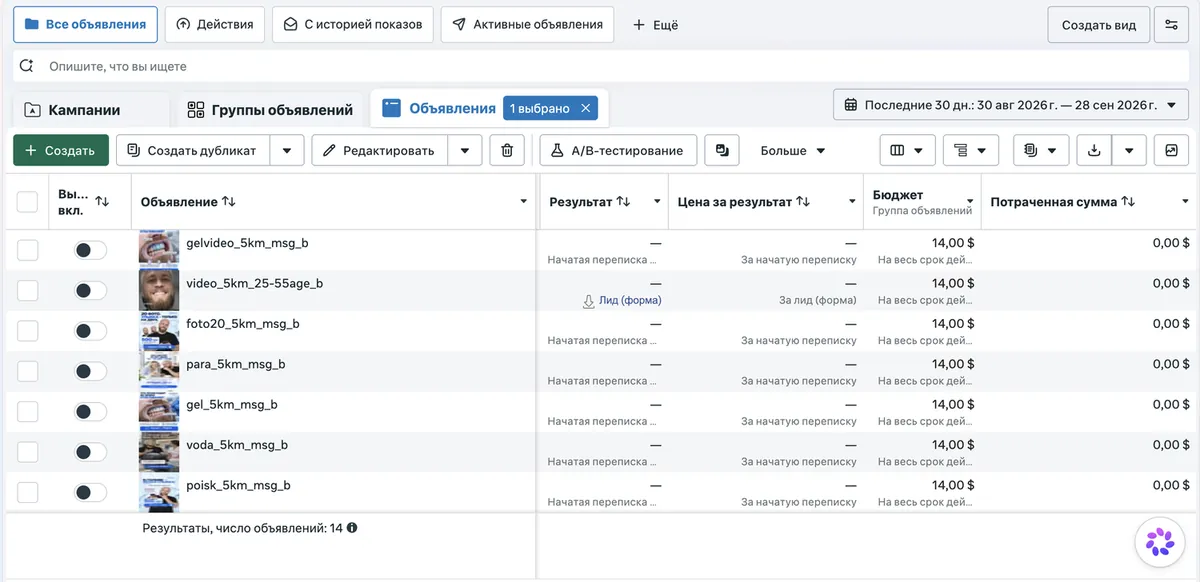This screenshot has width=1200, height=582.
Task: Open the voda_5km_msg_b ad thumbnail
Action: click(159, 451)
